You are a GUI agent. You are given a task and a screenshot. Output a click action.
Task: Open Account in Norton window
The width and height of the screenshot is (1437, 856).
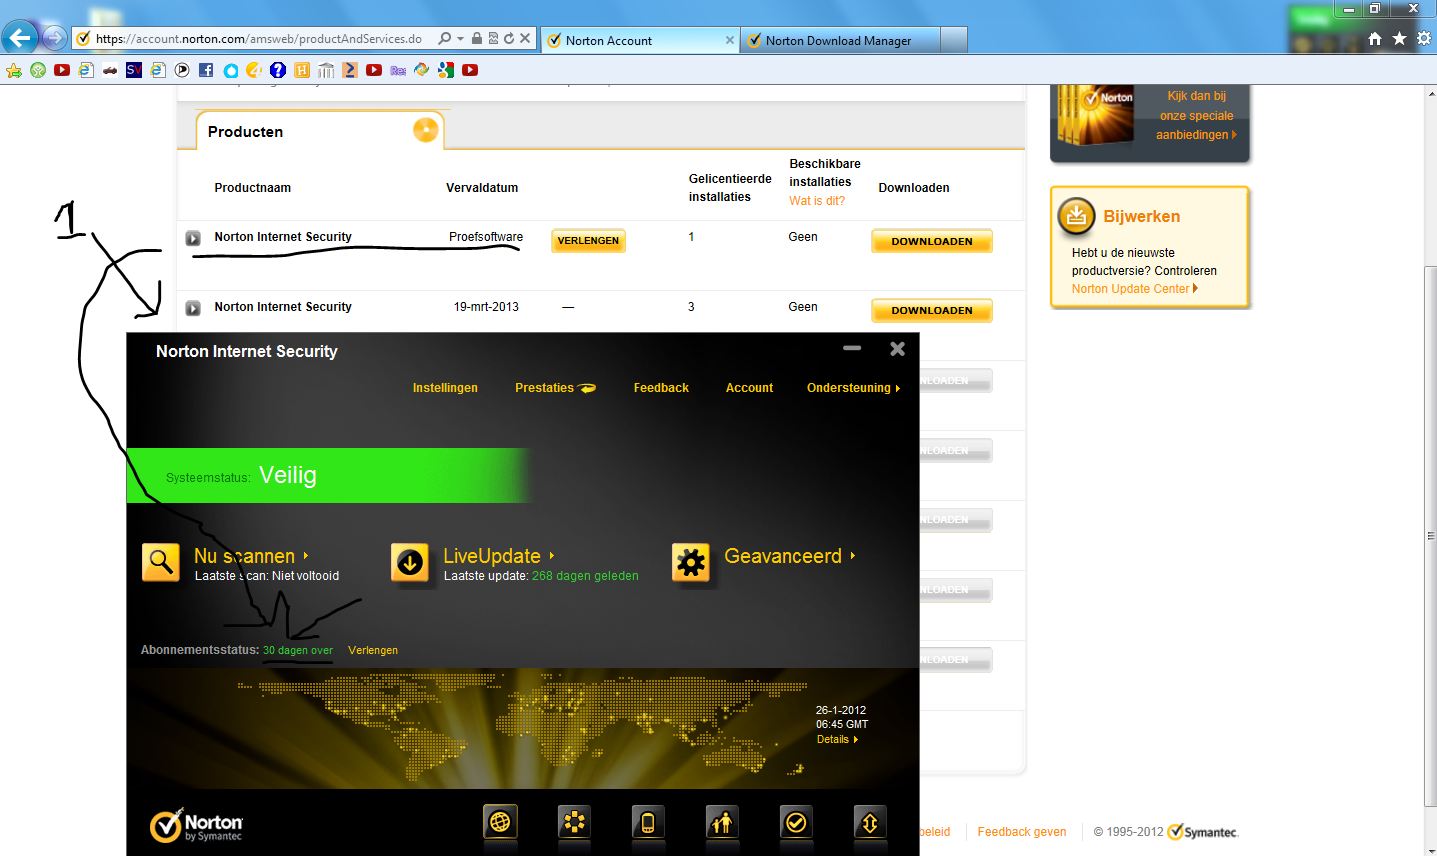pyautogui.click(x=749, y=388)
